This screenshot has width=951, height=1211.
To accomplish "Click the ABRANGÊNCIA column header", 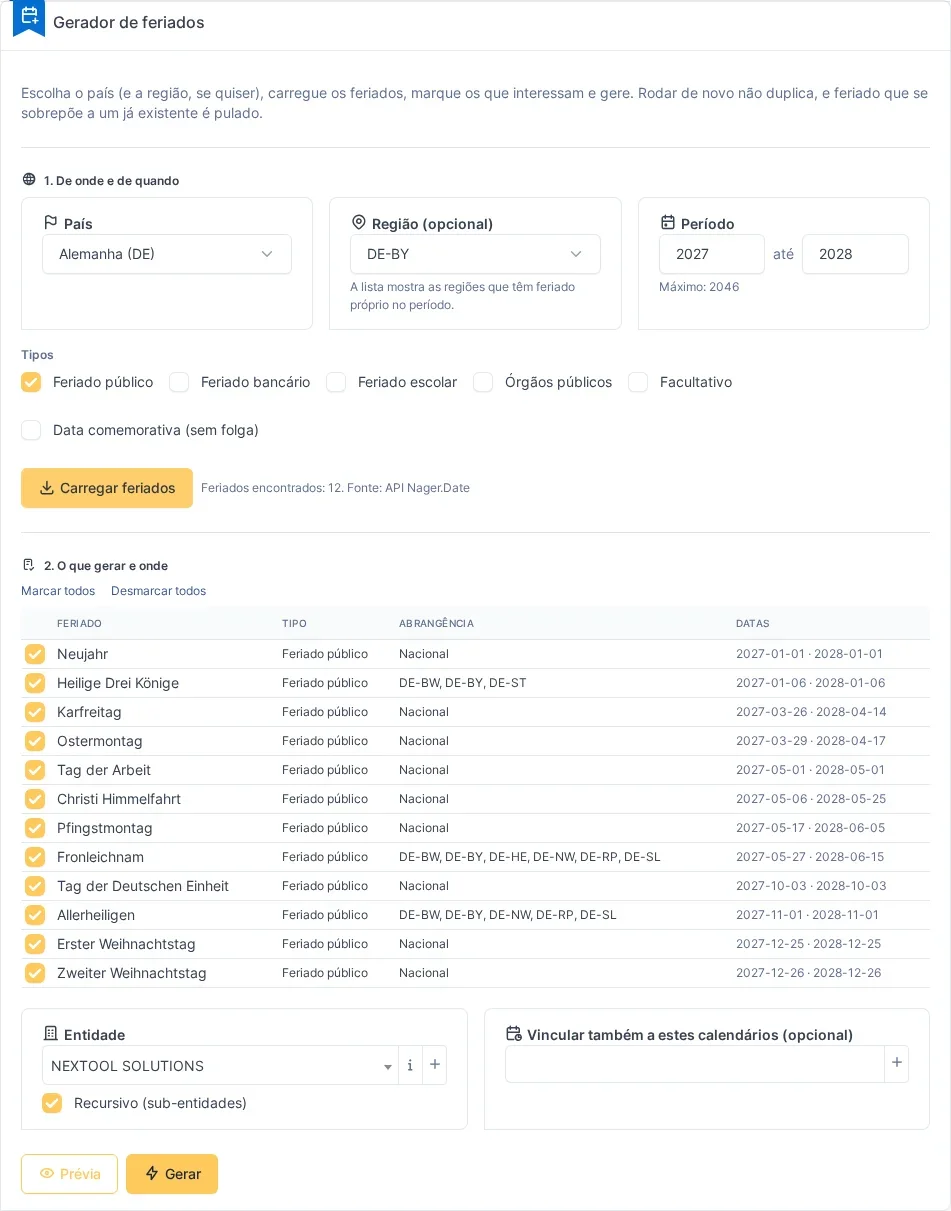I will [x=436, y=623].
